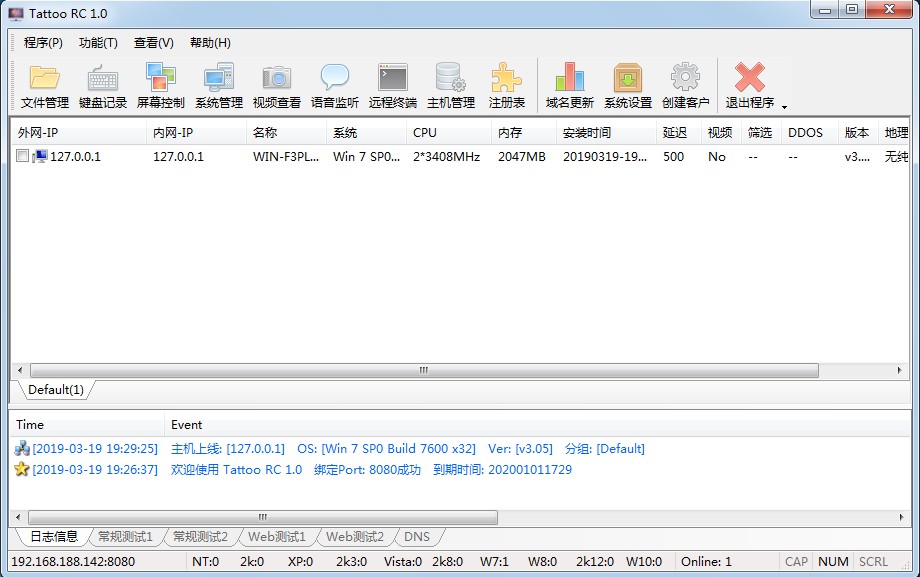
Task: Select log entry timestamped 2019-03-19 19:29:25
Action: [x=95, y=448]
